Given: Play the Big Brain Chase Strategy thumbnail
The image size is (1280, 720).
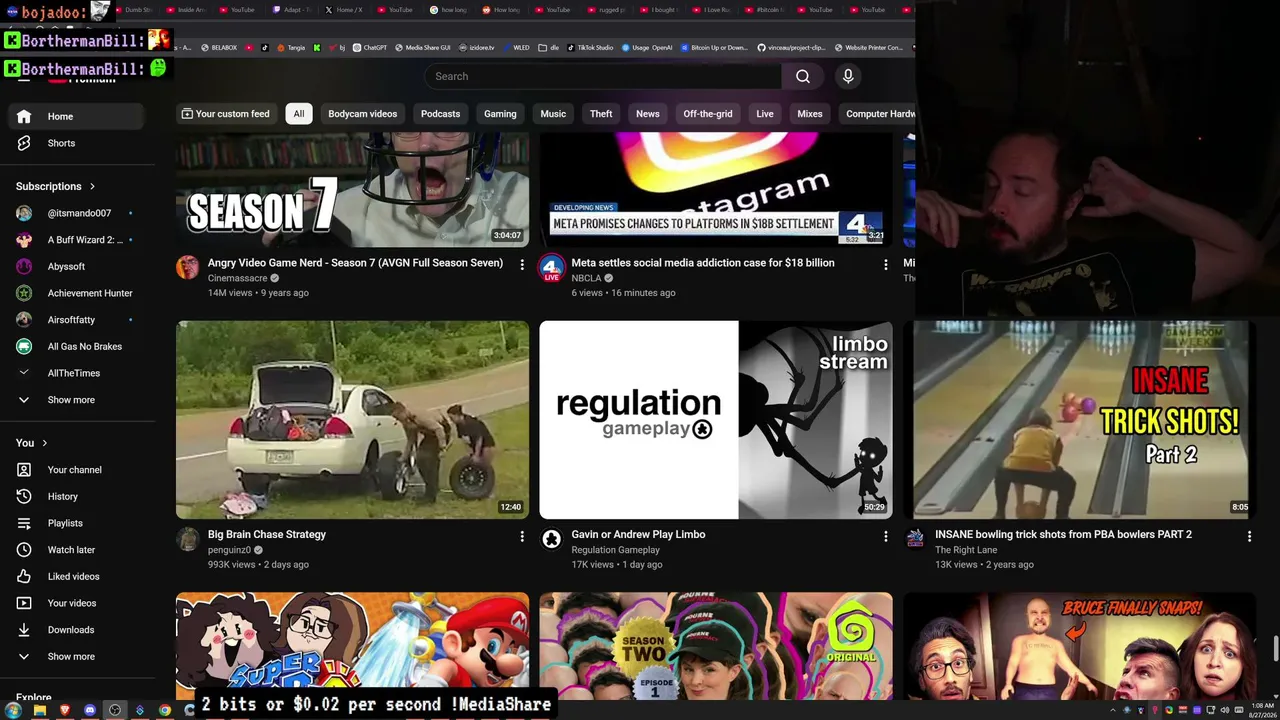Looking at the screenshot, I should [352, 420].
